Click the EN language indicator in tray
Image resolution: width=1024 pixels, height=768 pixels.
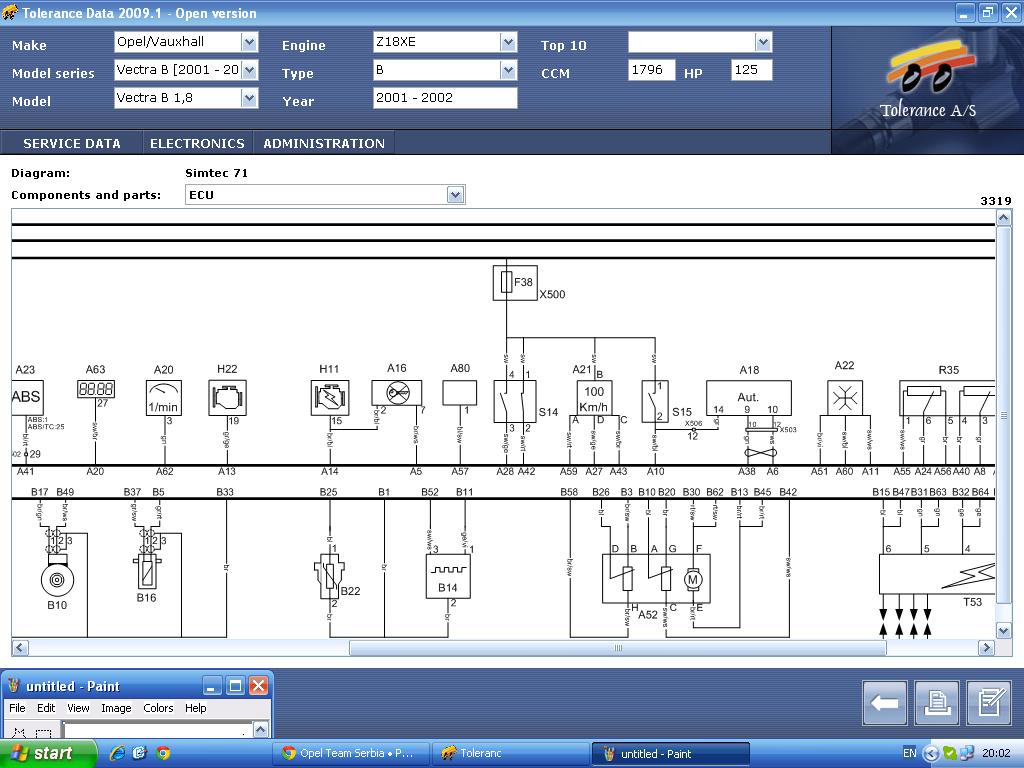pos(909,753)
